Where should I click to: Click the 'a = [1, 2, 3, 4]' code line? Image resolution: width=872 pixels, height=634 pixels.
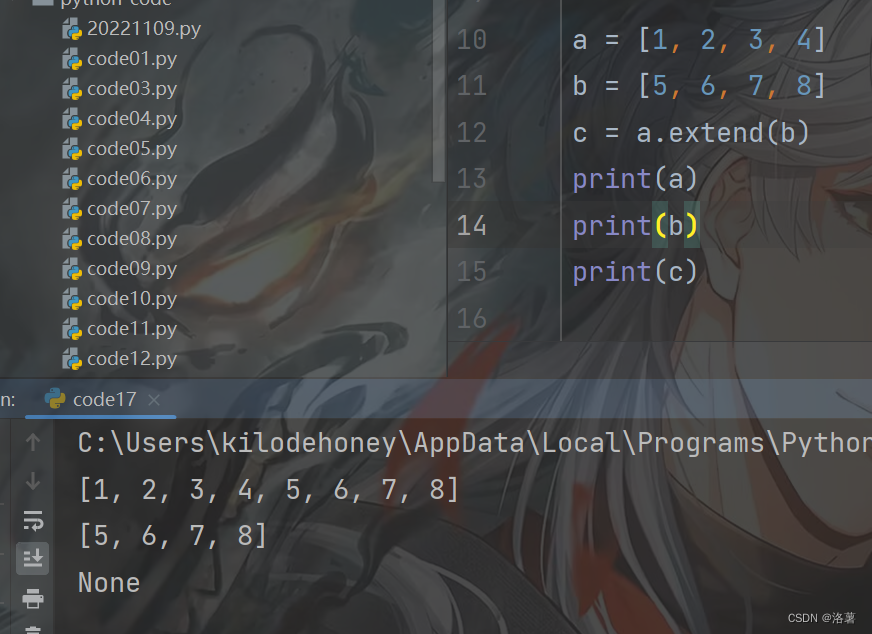tap(699, 40)
